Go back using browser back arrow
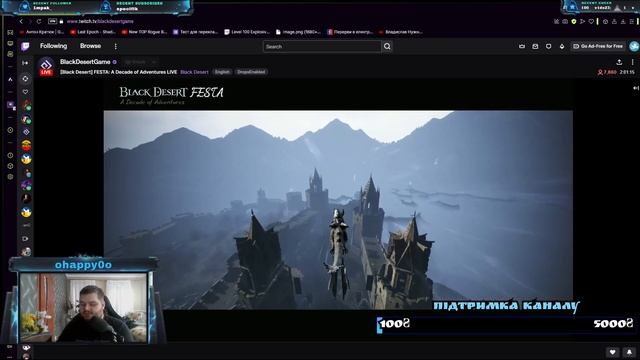Screen dimensions: 640x360 click(x=21, y=21)
